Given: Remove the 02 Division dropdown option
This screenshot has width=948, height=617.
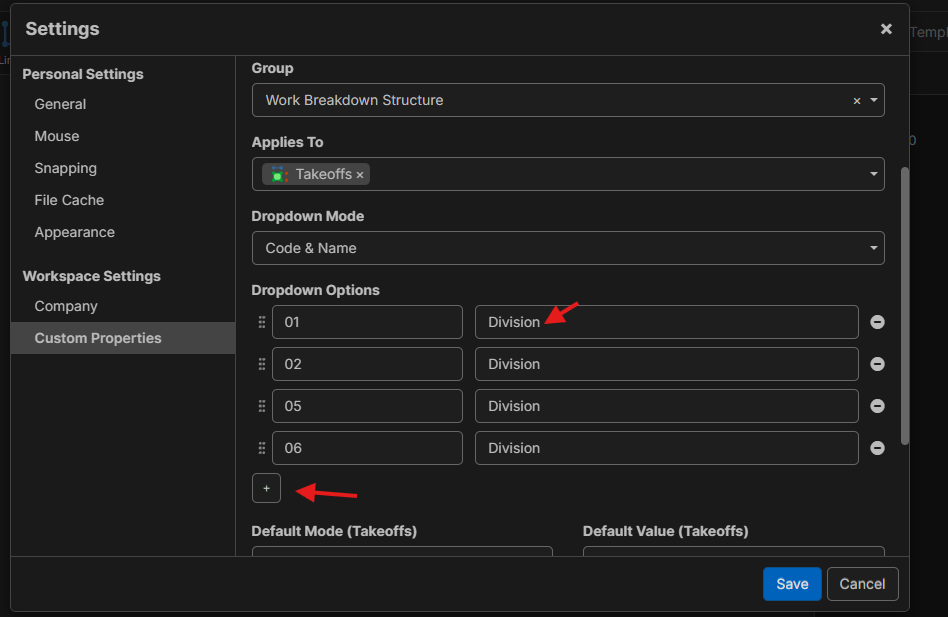Looking at the screenshot, I should [877, 364].
